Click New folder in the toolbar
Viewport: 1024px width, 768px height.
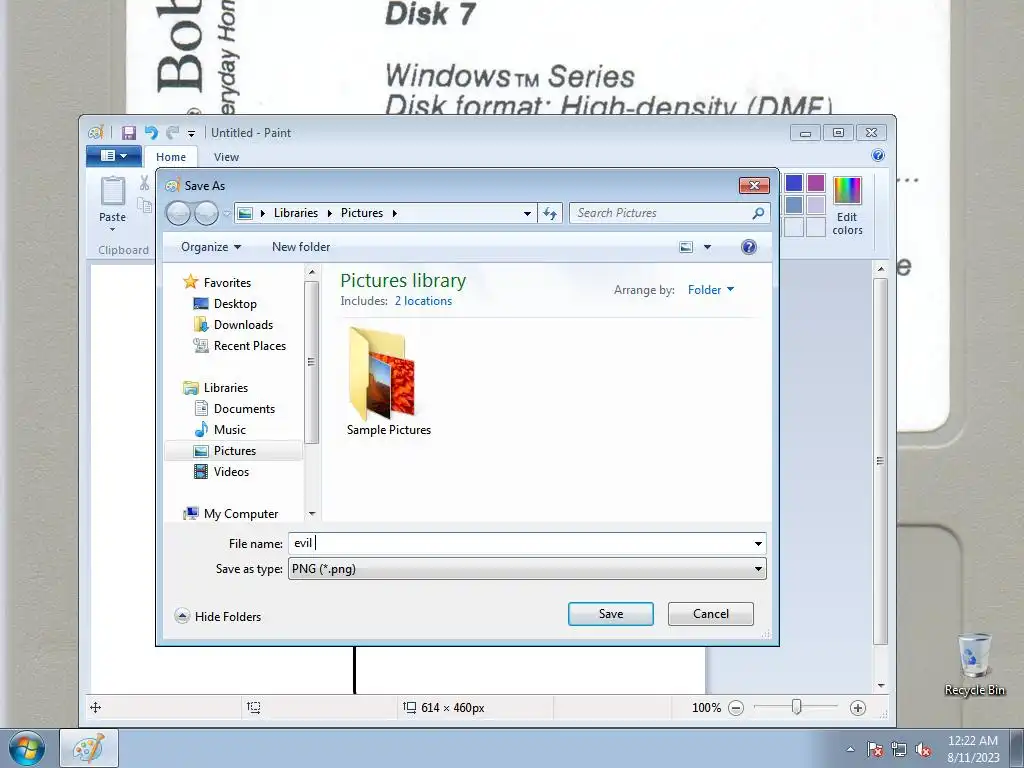coord(301,247)
